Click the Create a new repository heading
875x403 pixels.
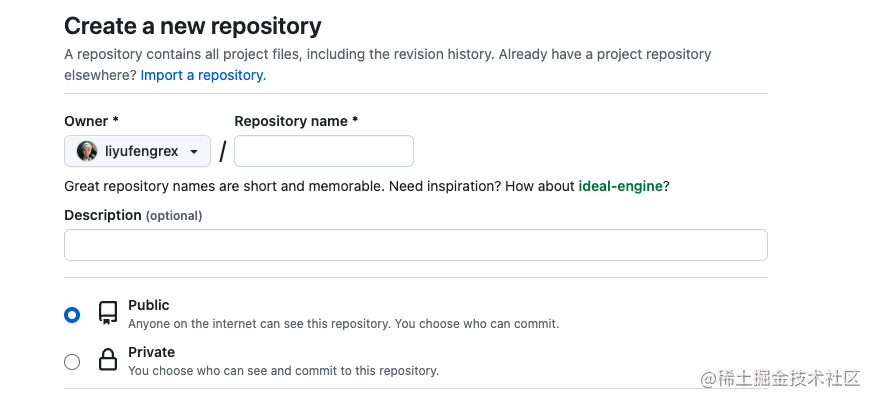(193, 26)
